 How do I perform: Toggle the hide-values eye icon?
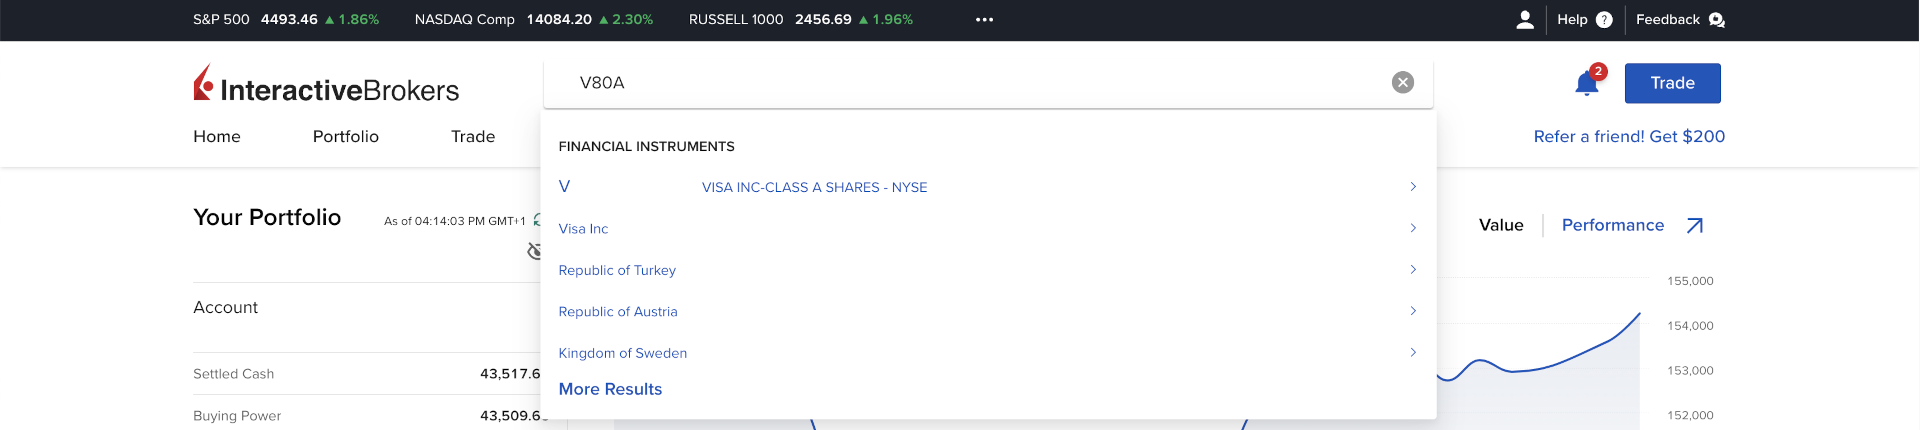535,251
